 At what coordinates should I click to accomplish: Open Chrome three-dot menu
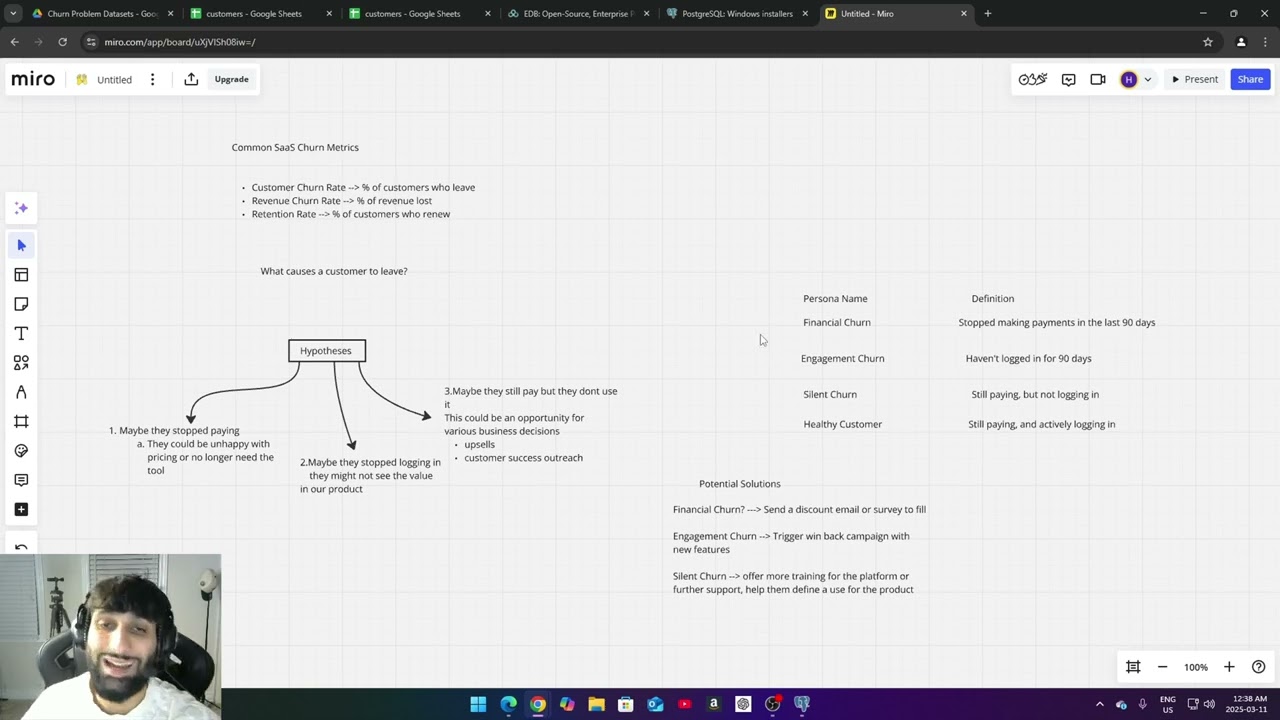tap(1267, 42)
